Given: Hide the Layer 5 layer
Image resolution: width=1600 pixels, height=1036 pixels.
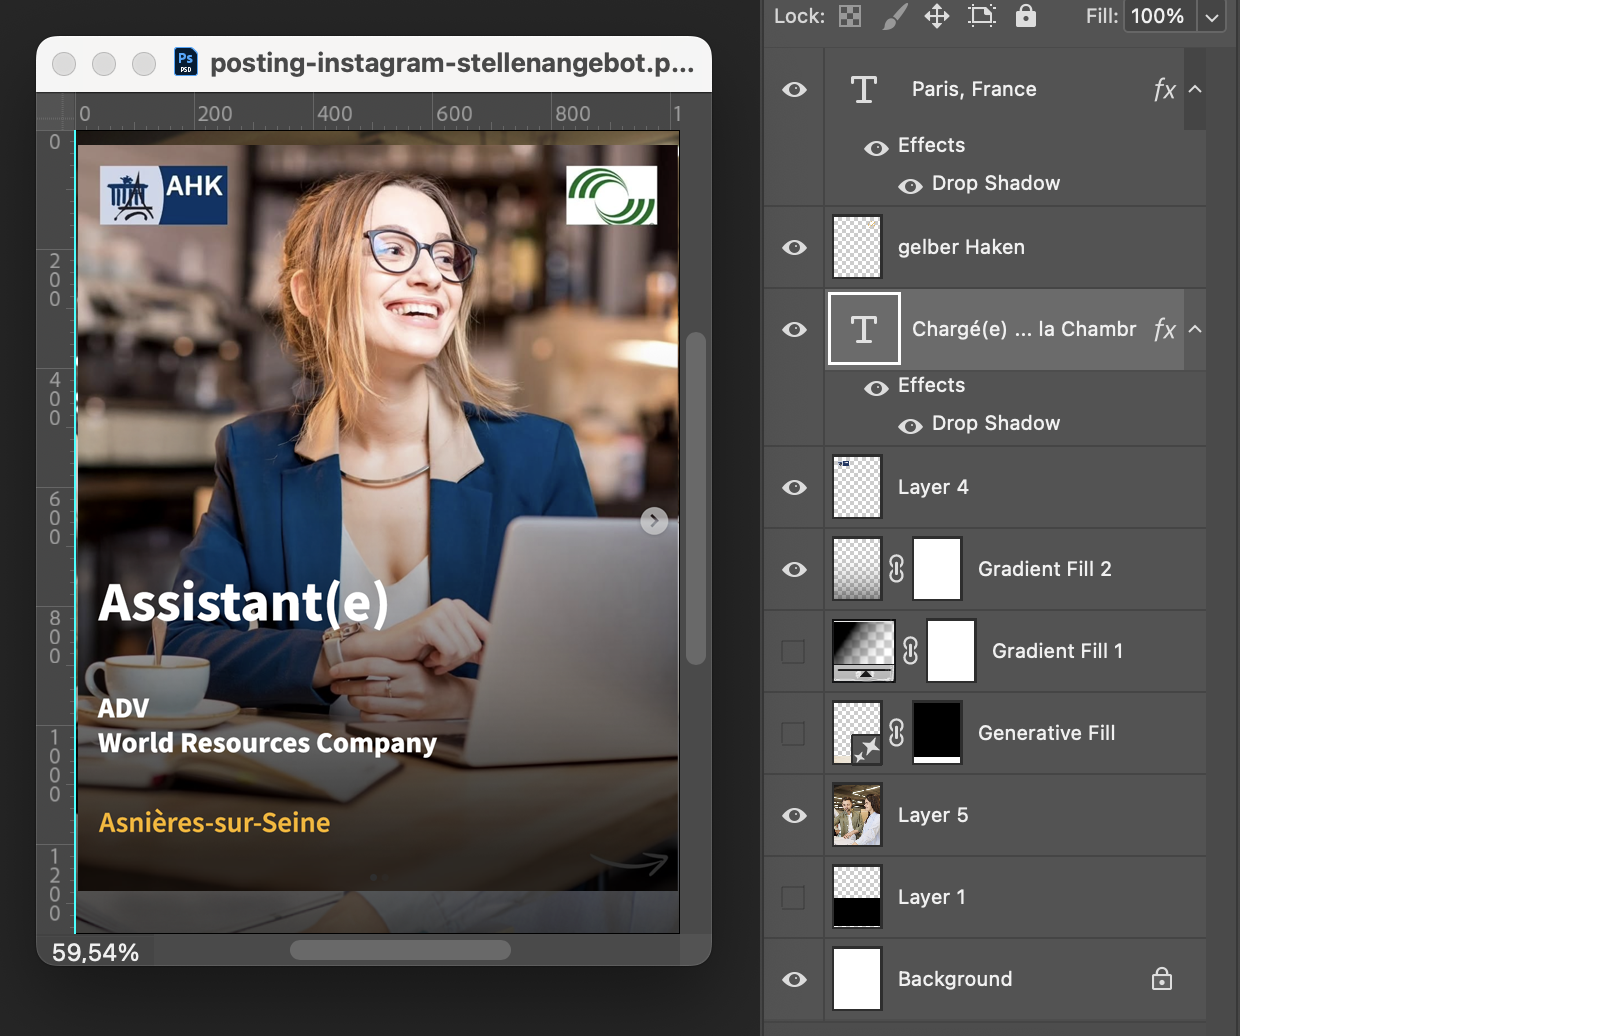Looking at the screenshot, I should click(795, 815).
